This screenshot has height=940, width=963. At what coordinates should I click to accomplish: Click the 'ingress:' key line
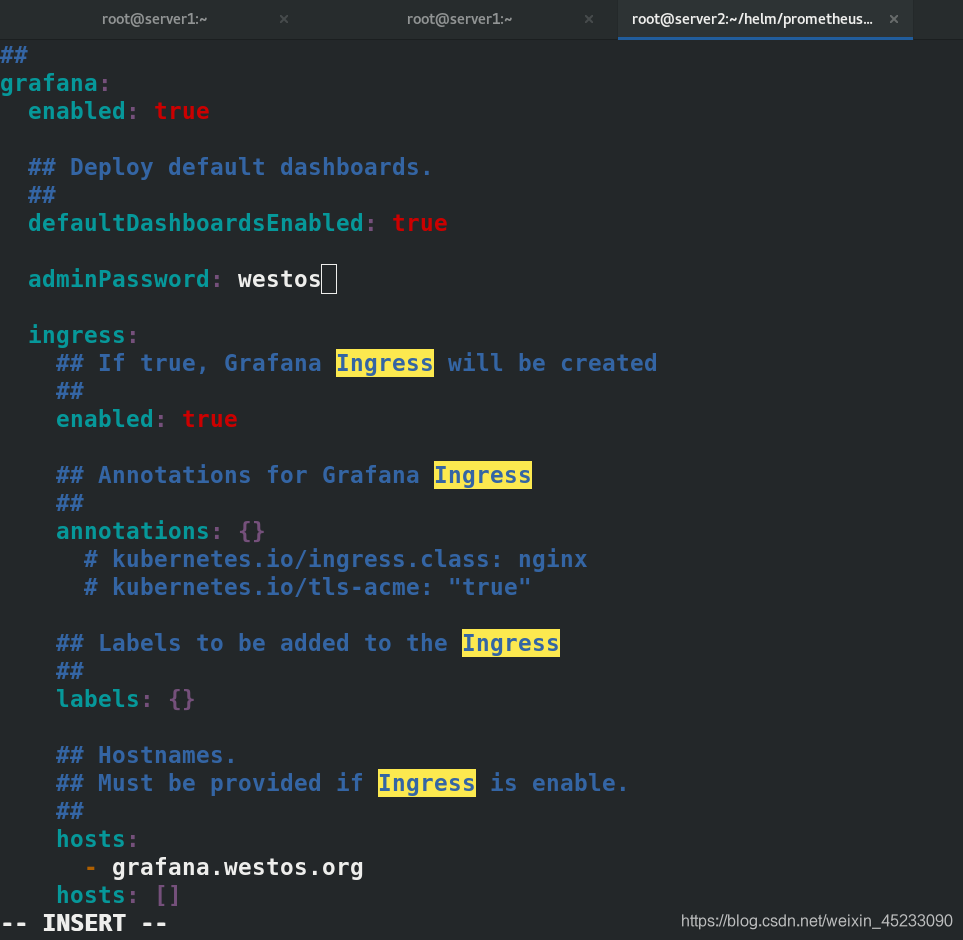click(84, 335)
